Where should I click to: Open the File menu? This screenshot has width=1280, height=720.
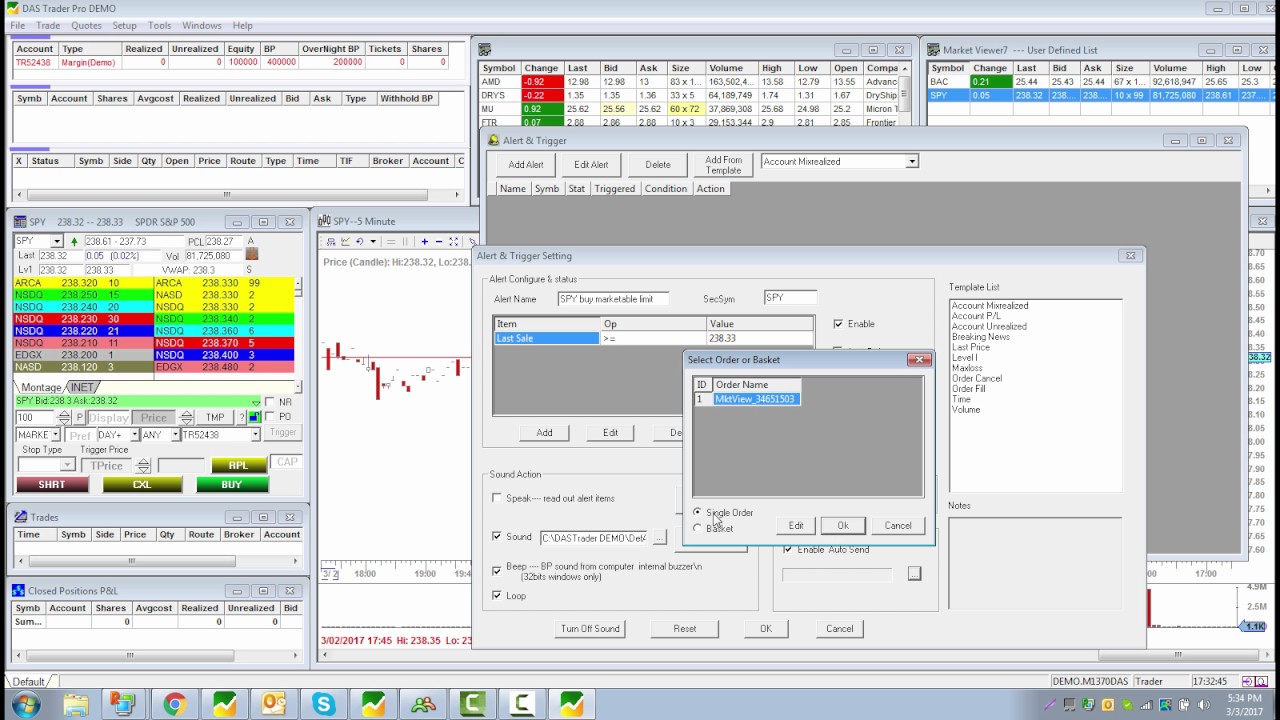17,25
